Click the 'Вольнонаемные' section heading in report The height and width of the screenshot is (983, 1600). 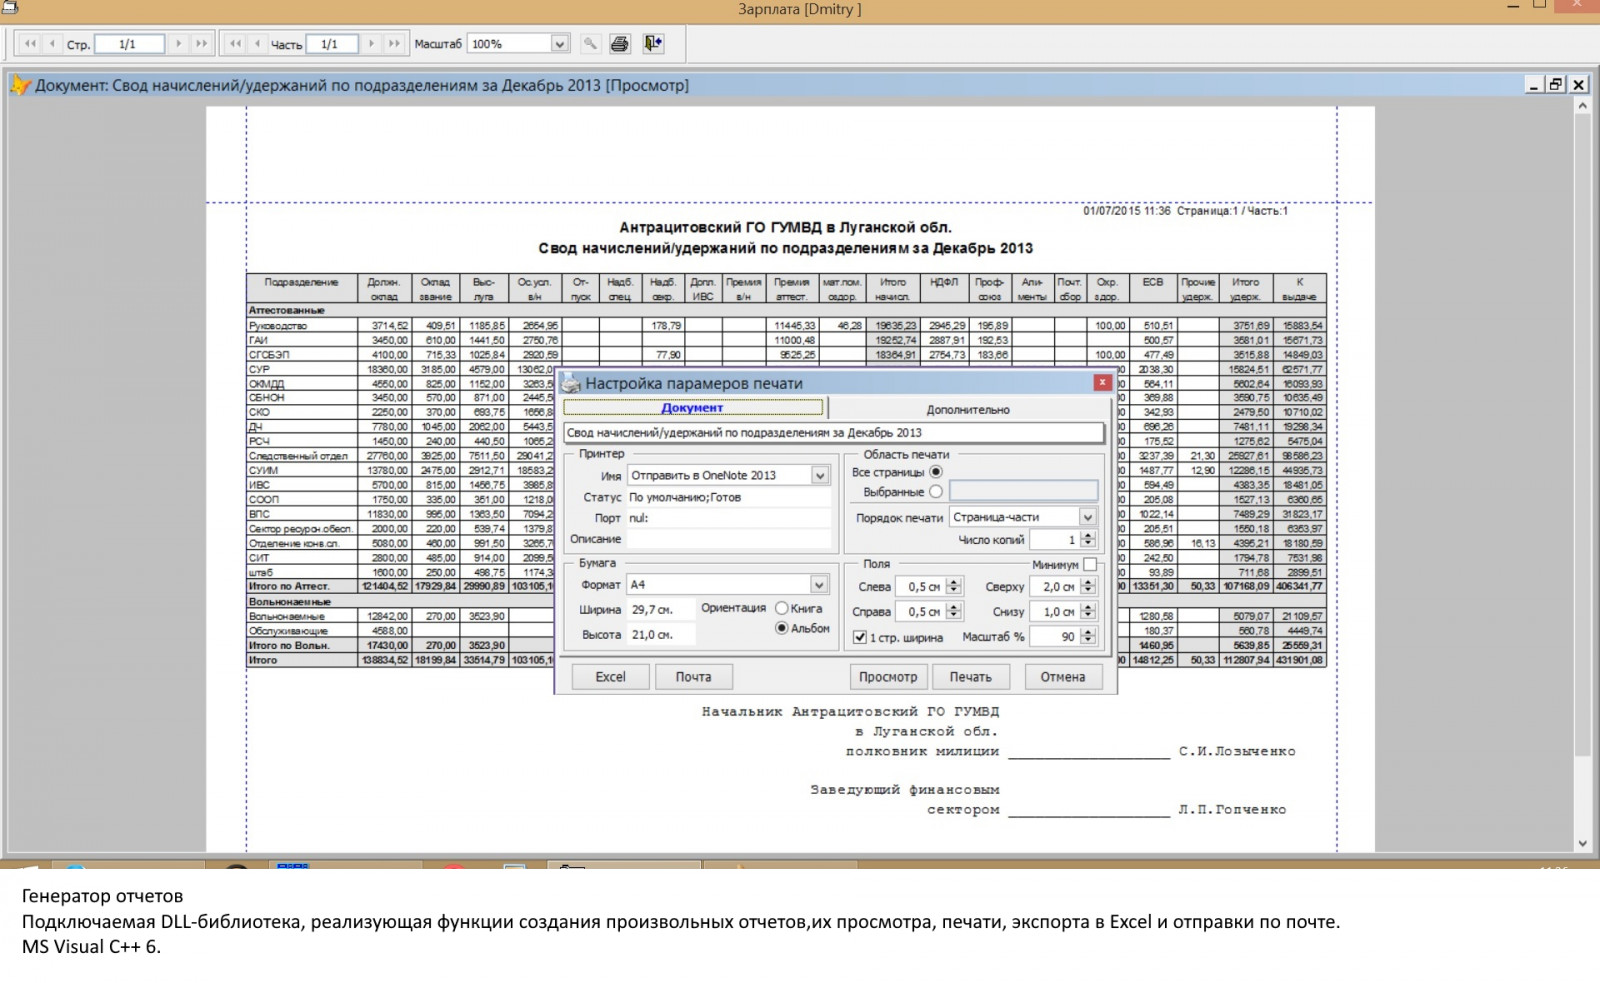tap(290, 602)
